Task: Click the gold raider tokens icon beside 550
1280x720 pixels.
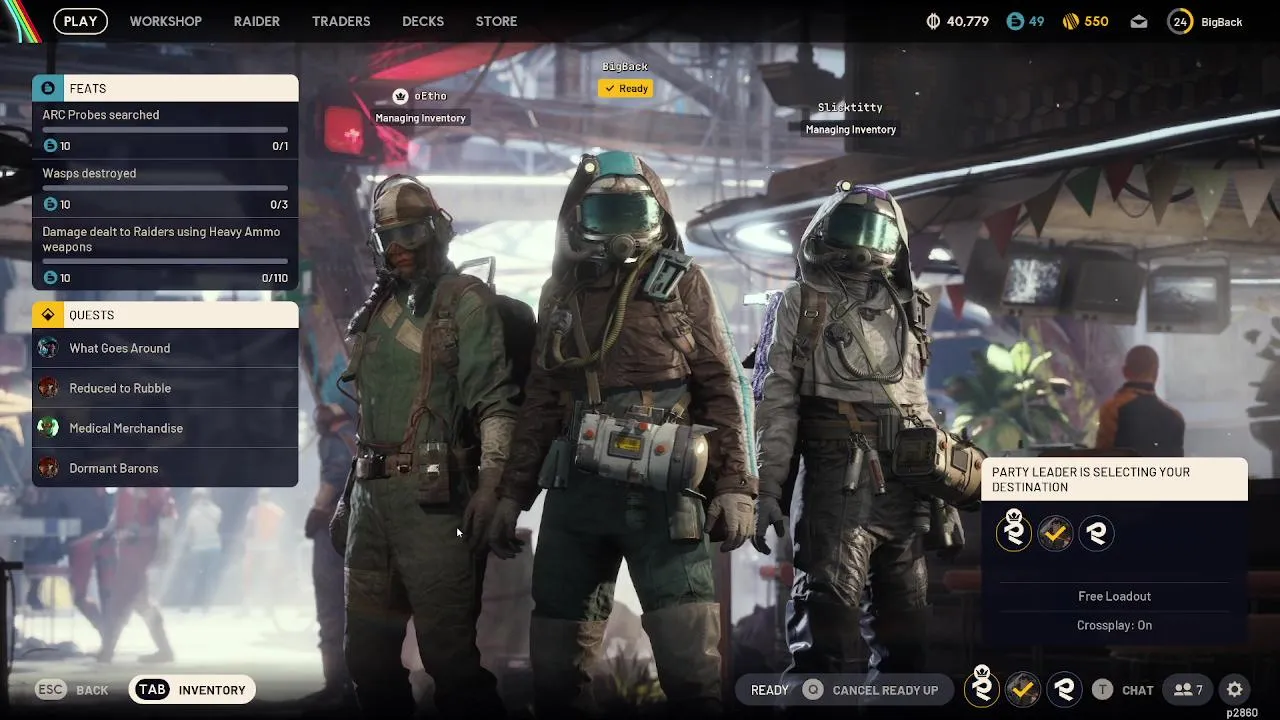Action: click(x=1070, y=21)
